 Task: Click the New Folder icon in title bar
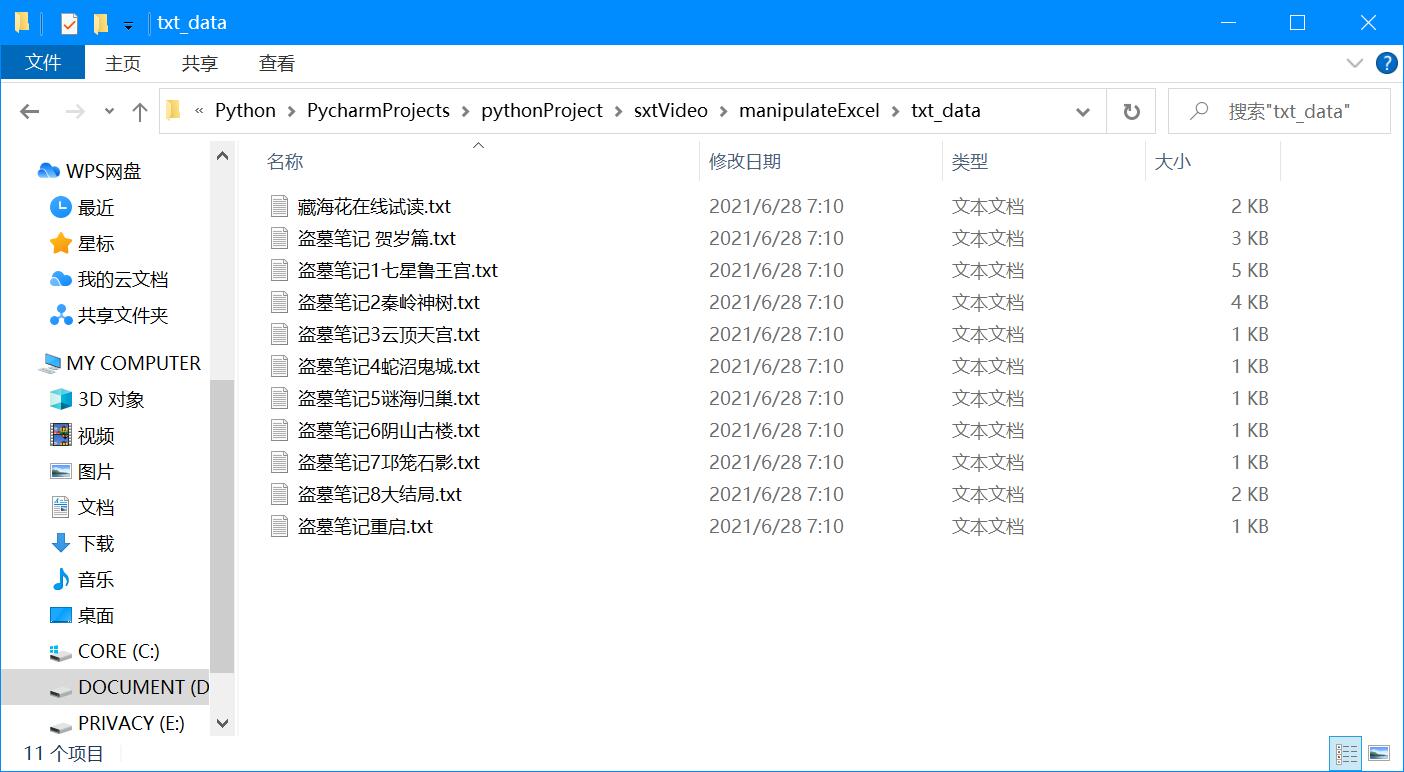100,23
